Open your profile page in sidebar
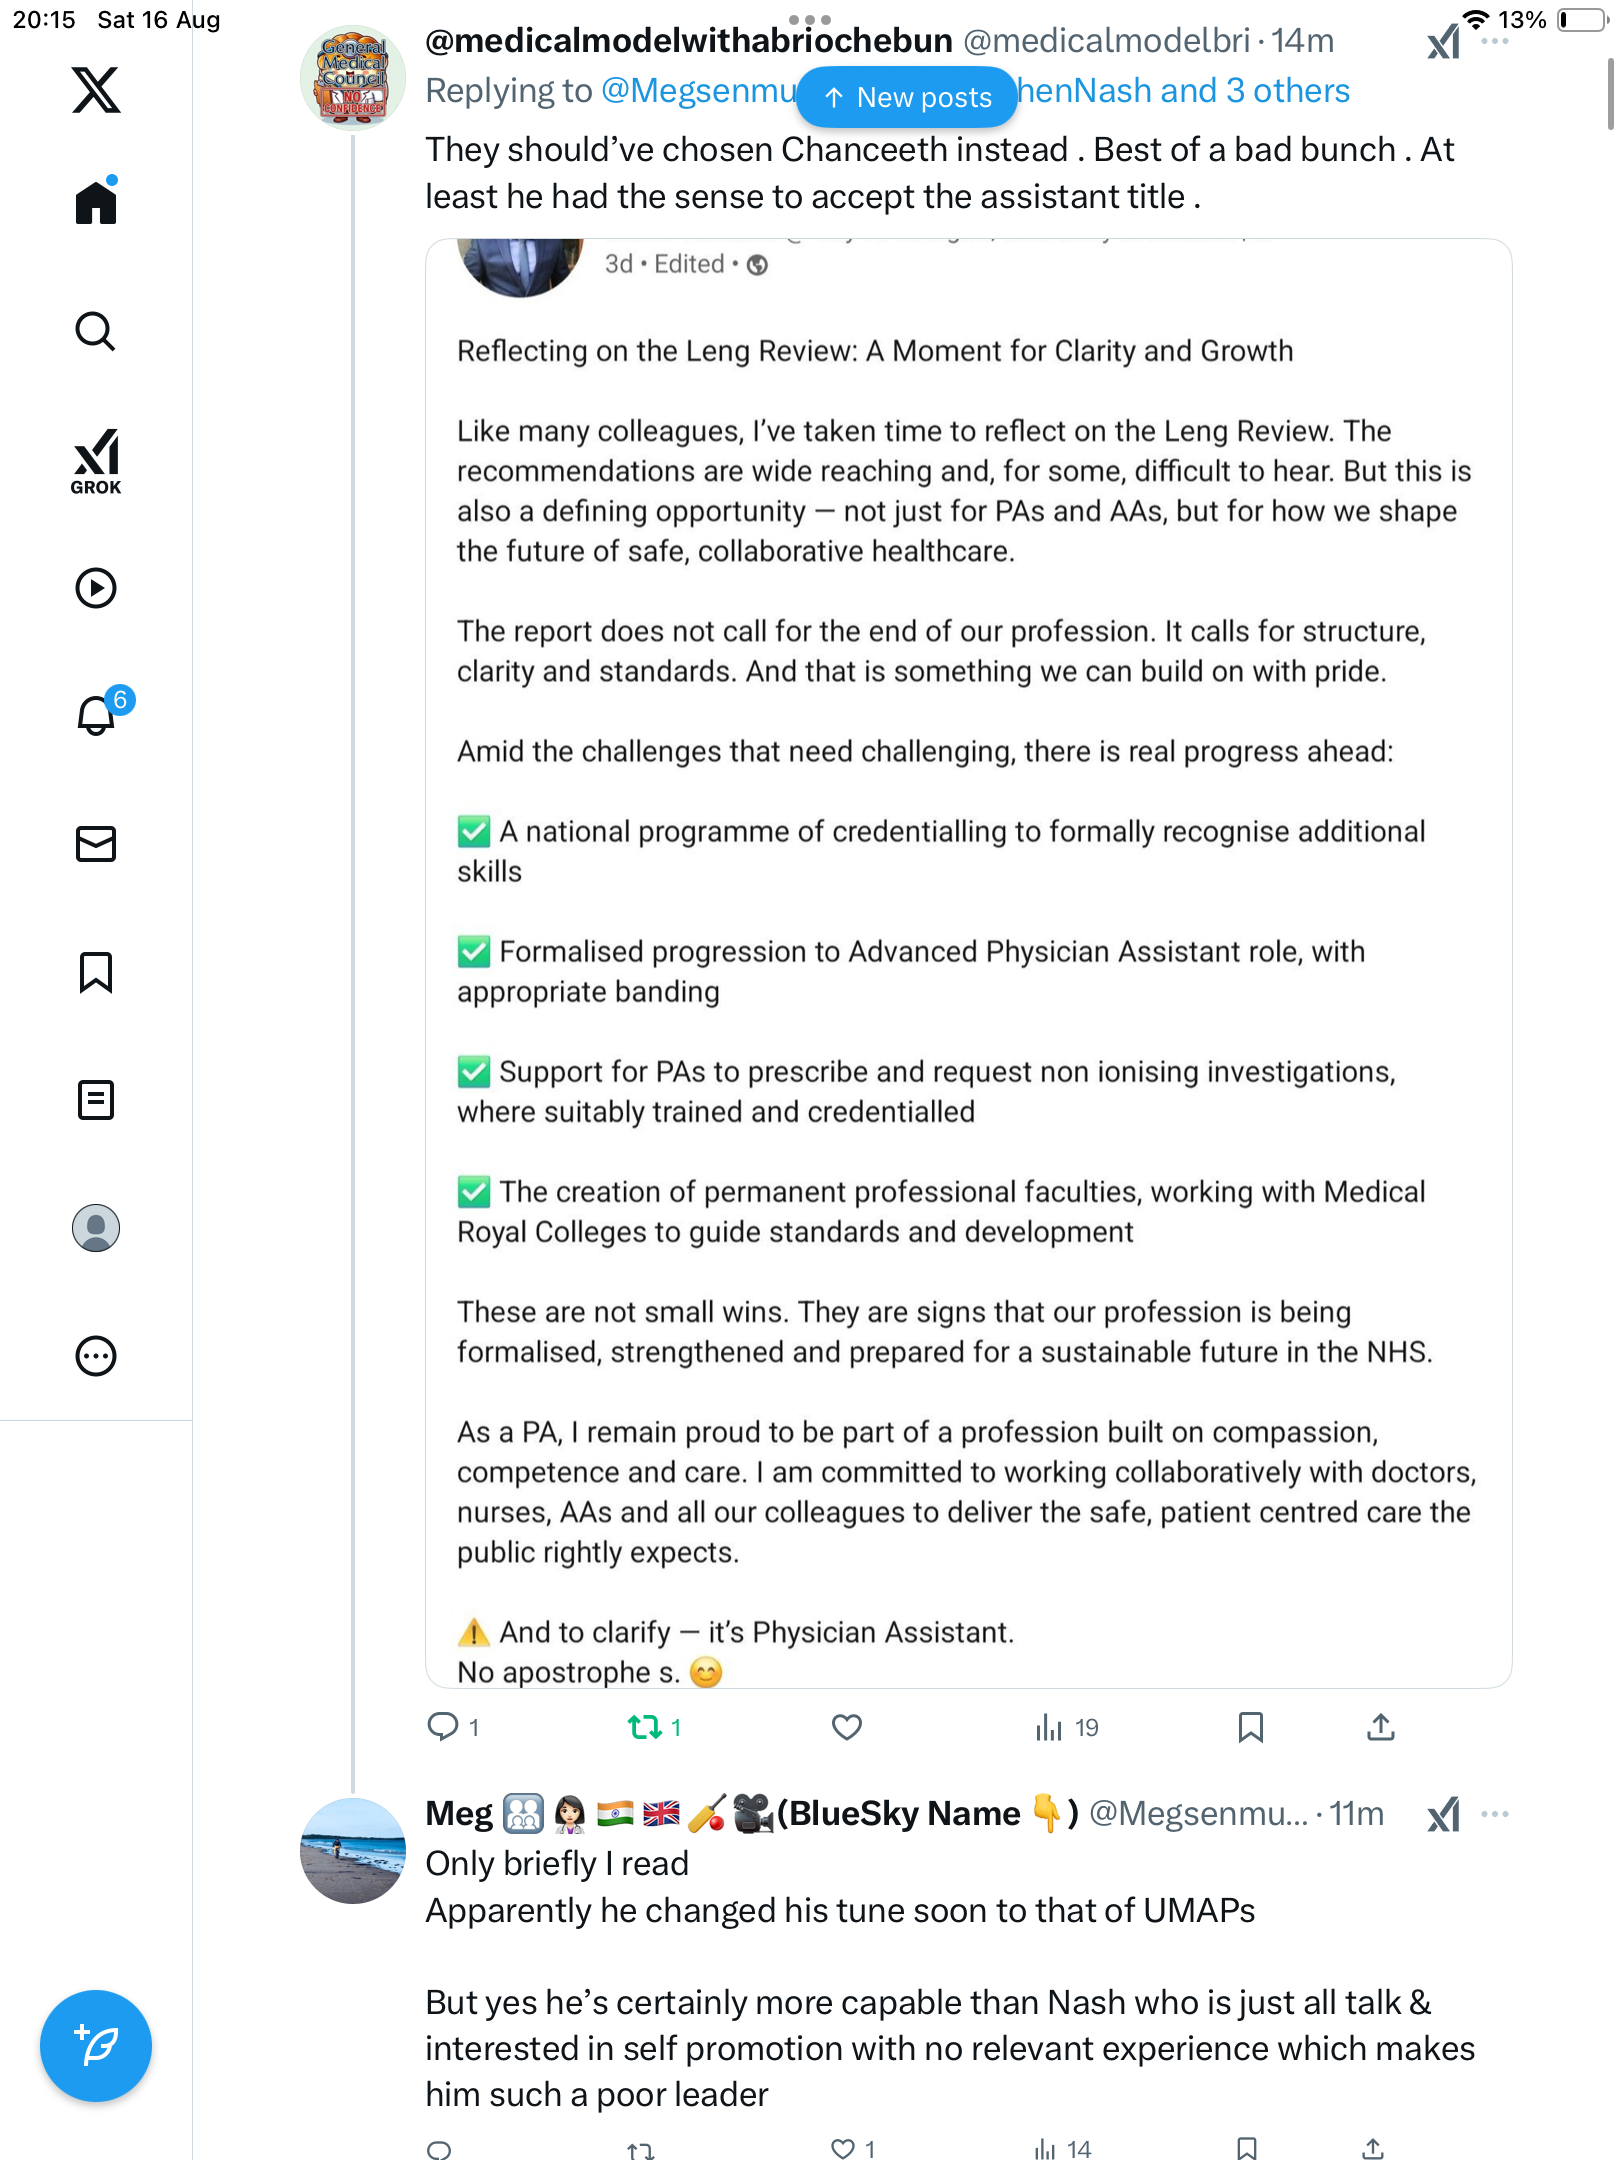The width and height of the screenshot is (1620, 2160). 96,1228
